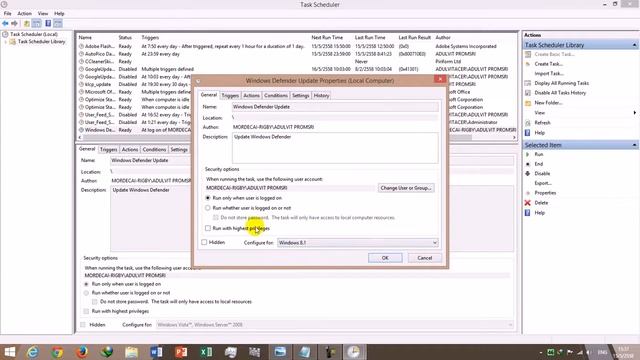Viewport: 640px width, 360px height.
Task: Check 'Run with highest privileges' in the dialog
Action: pos(208,228)
